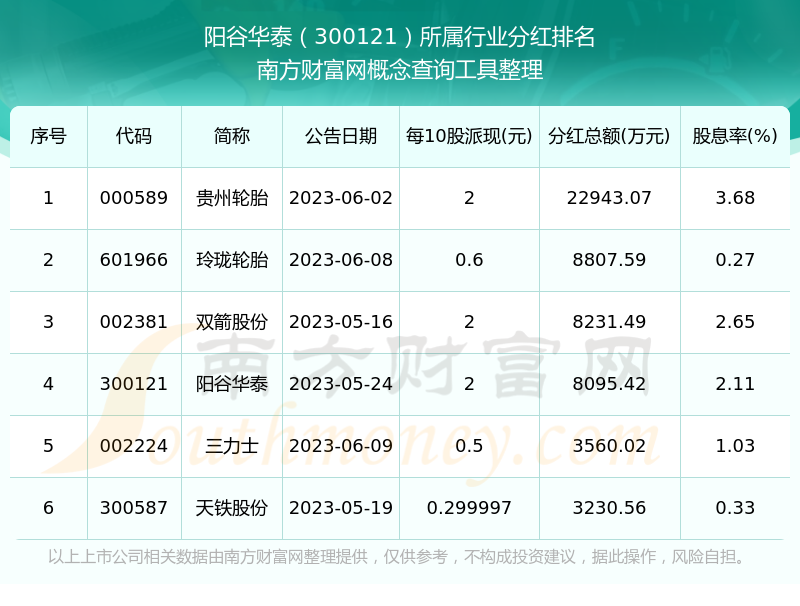Click the date 2023-05-16

[x=341, y=322]
